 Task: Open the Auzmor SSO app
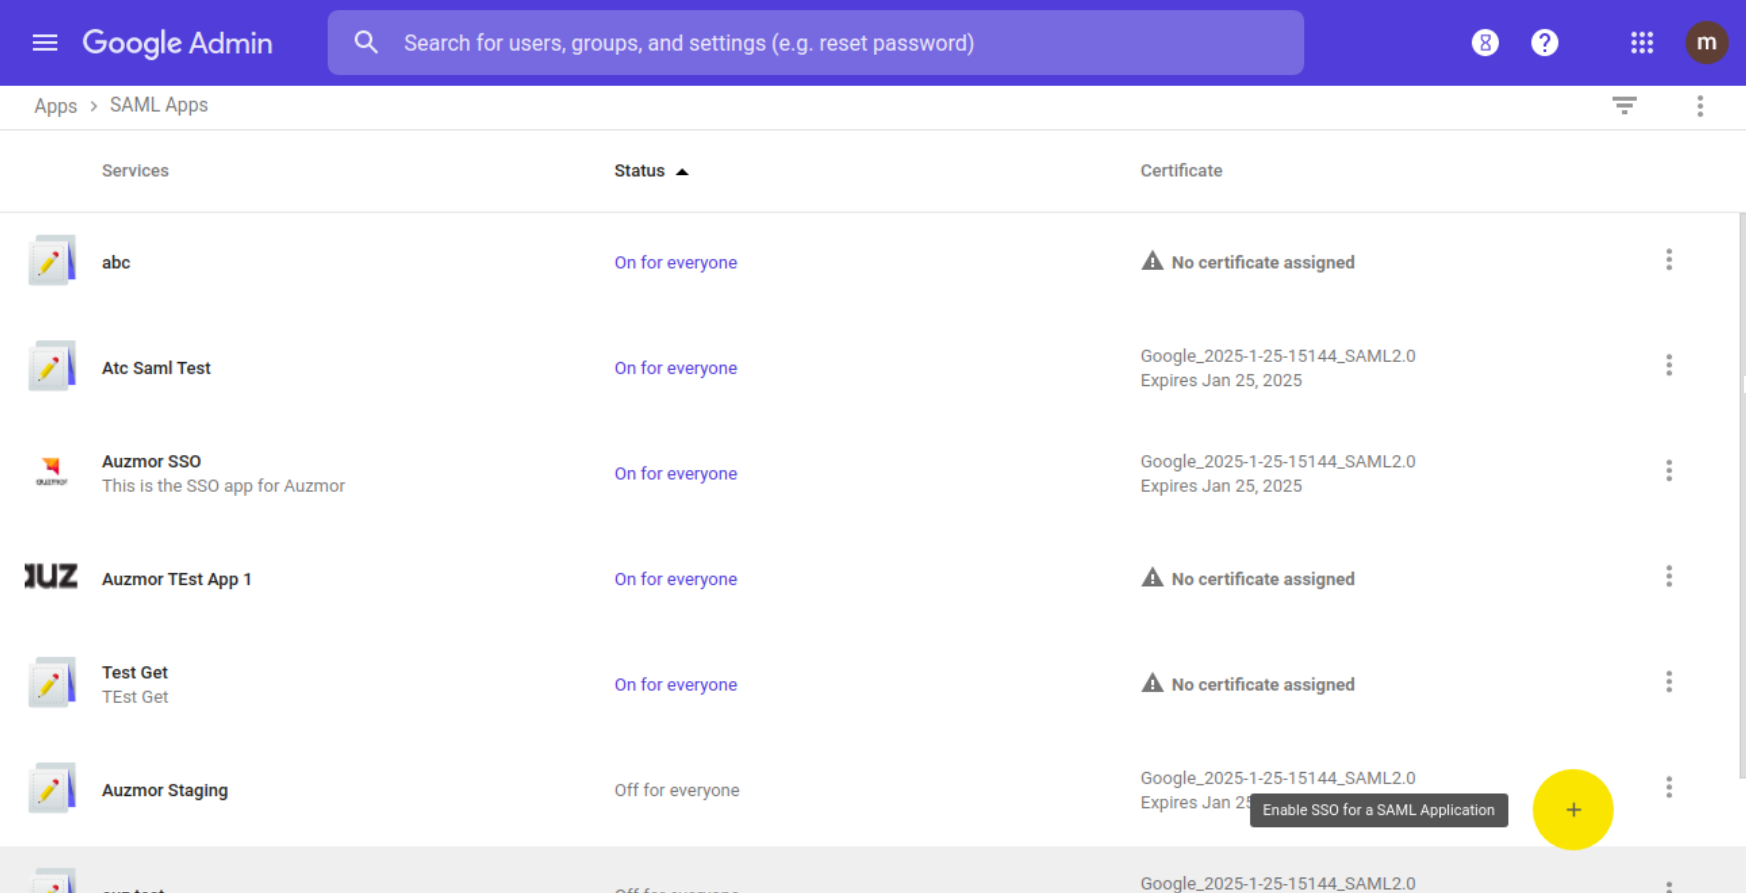[151, 461]
